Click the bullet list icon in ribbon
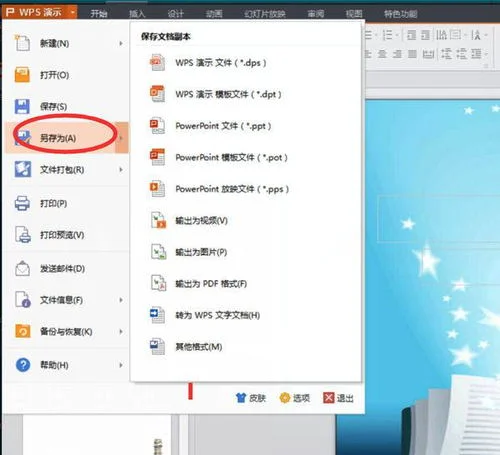Image resolution: width=500 pixels, height=455 pixels. (369, 35)
